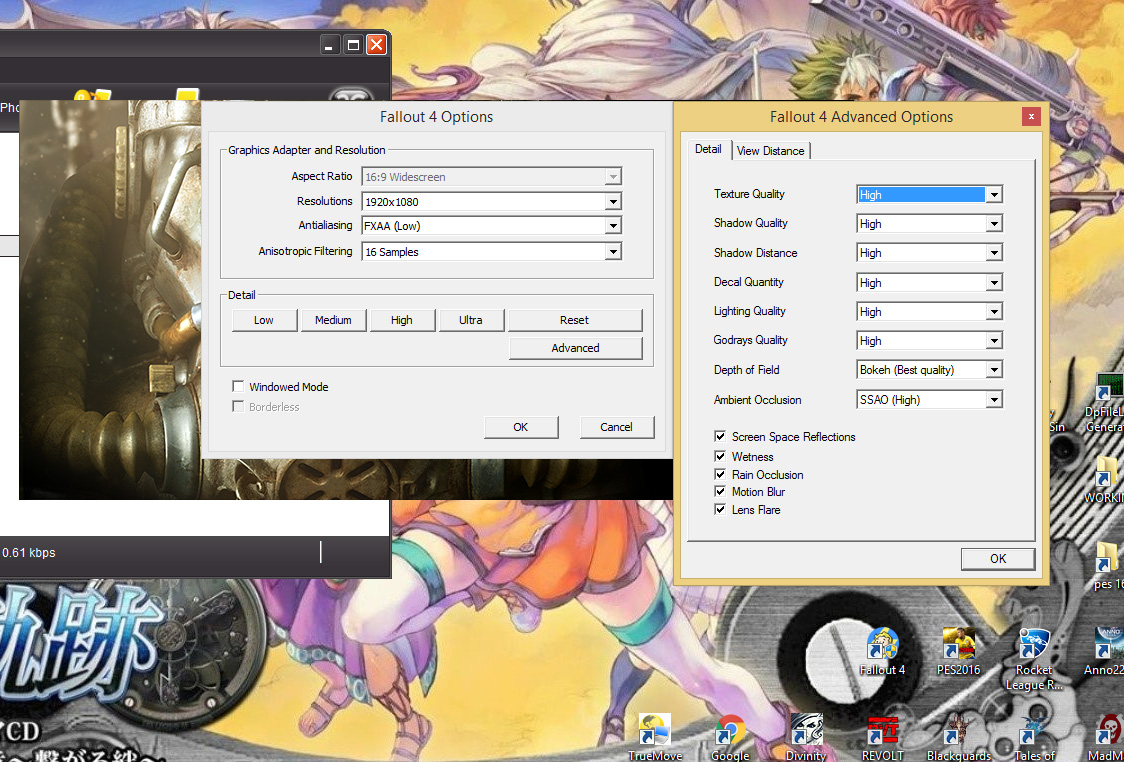Image resolution: width=1124 pixels, height=762 pixels.
Task: Maximize the dark background window
Action: click(x=353, y=45)
